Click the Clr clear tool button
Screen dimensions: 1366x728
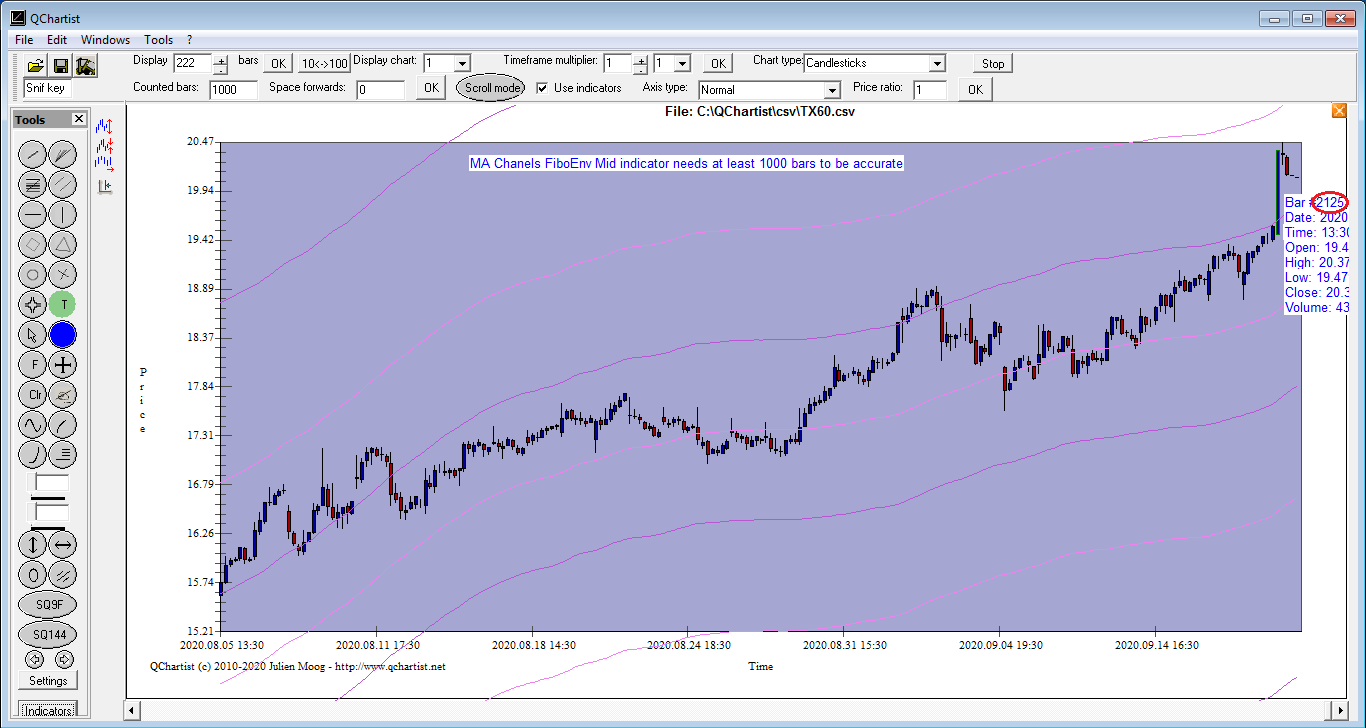33,394
